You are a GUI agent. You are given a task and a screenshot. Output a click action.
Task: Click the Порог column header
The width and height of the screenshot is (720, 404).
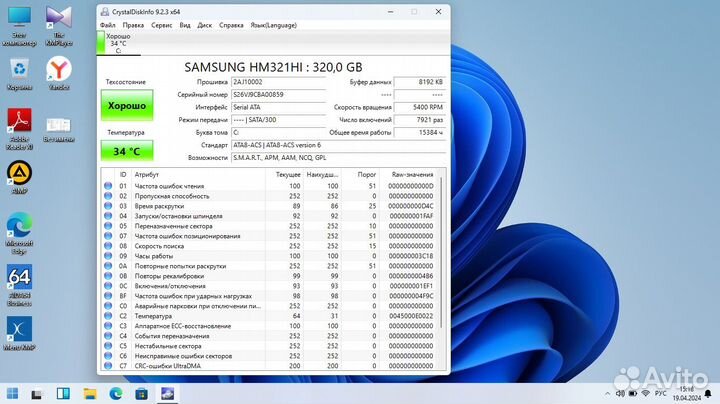click(x=360, y=175)
